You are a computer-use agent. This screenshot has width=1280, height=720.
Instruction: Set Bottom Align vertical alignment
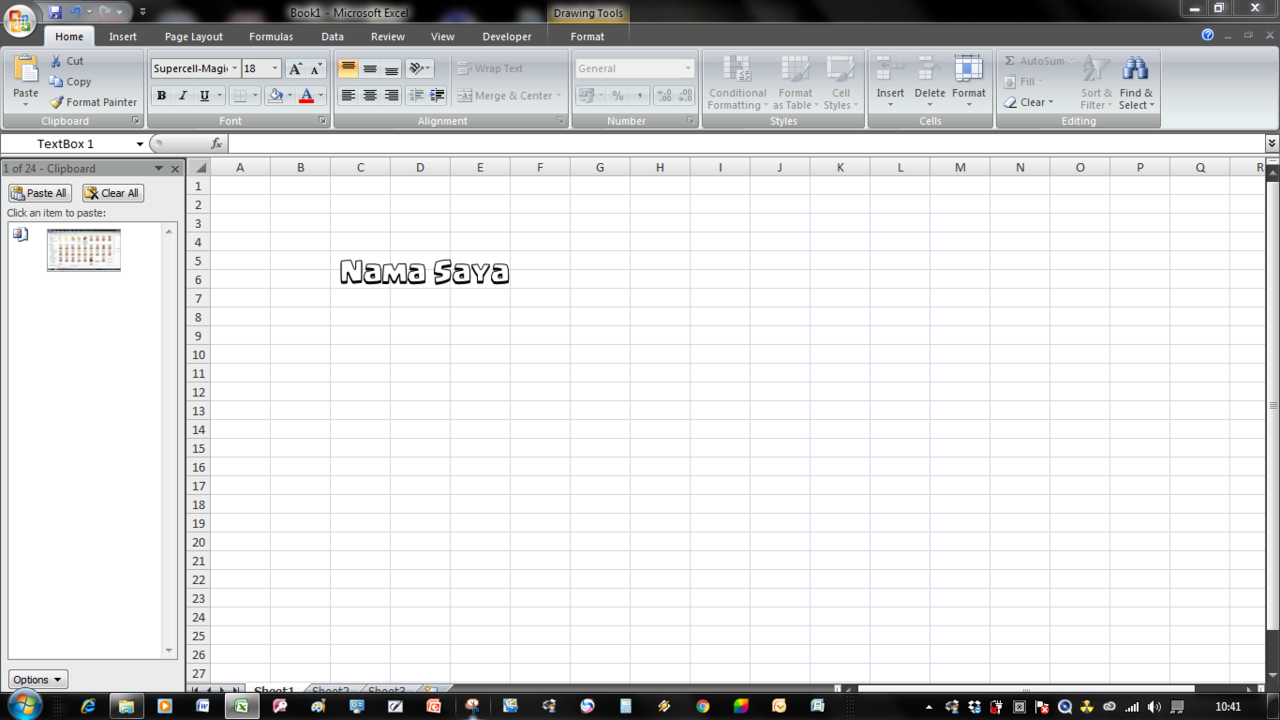click(392, 69)
